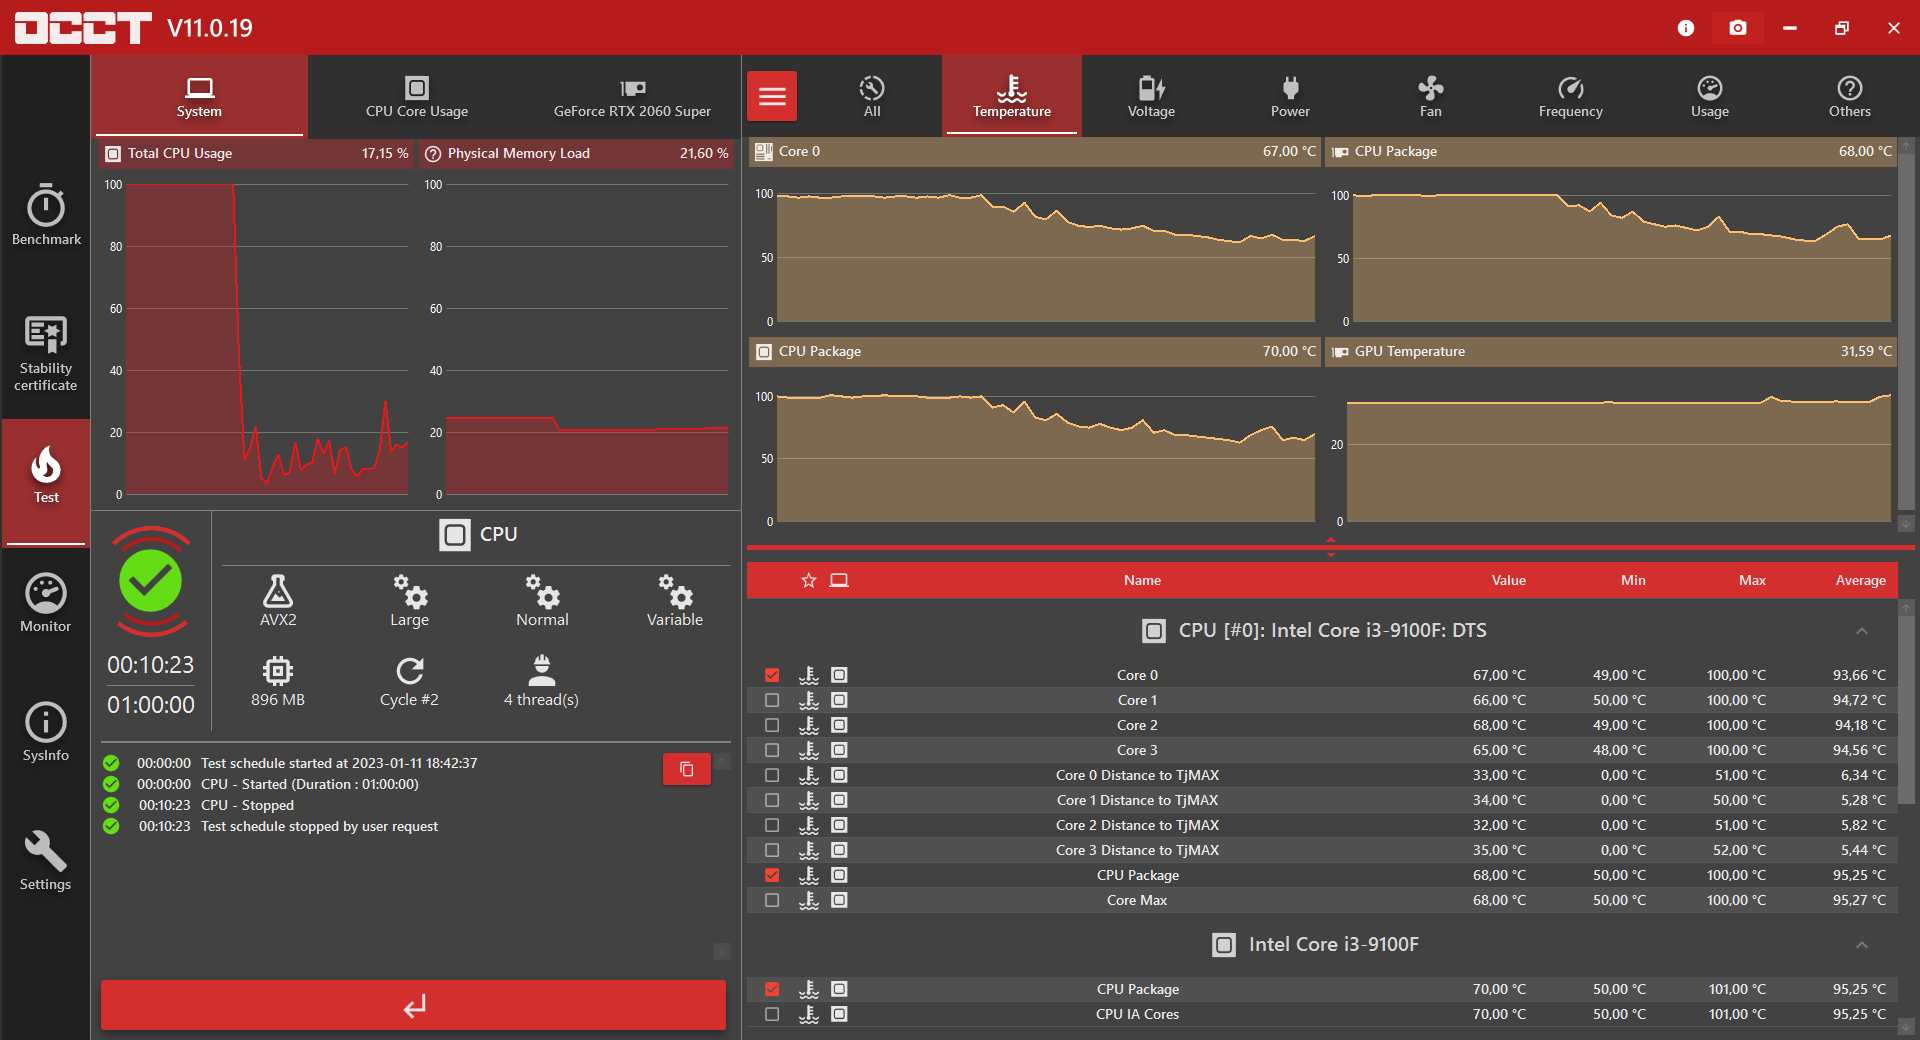Click the chip icon in the CPU IA Cores row

(840, 1014)
